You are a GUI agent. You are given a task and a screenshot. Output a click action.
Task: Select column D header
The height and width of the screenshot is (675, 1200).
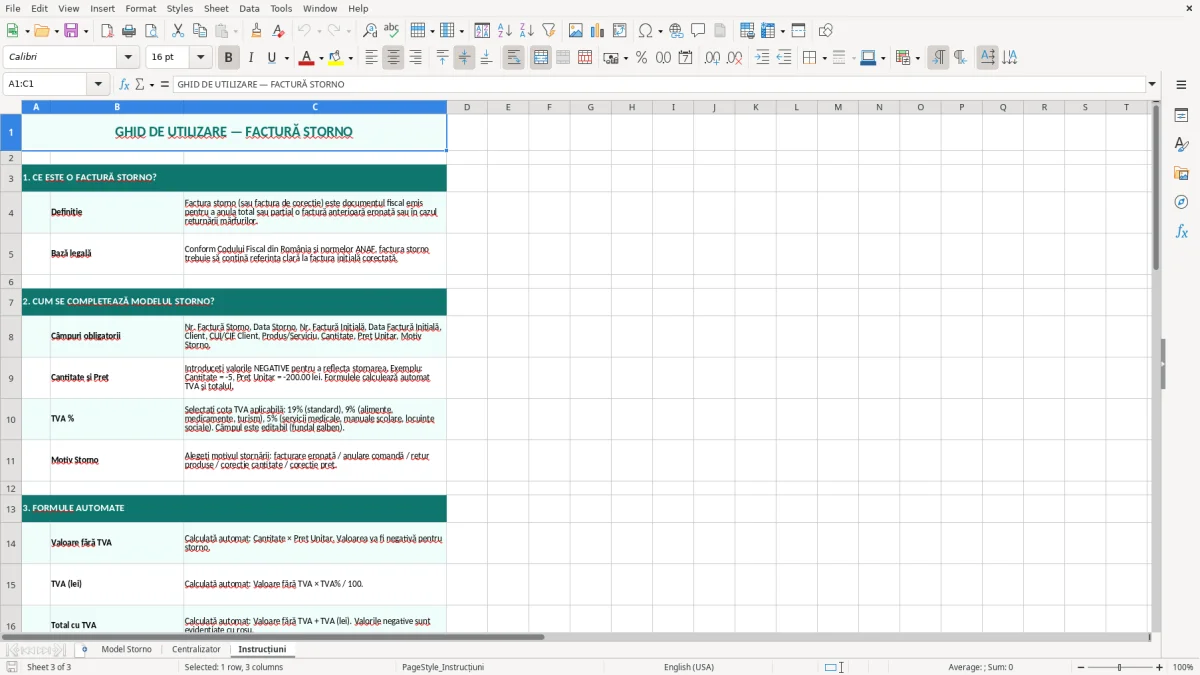pos(466,107)
